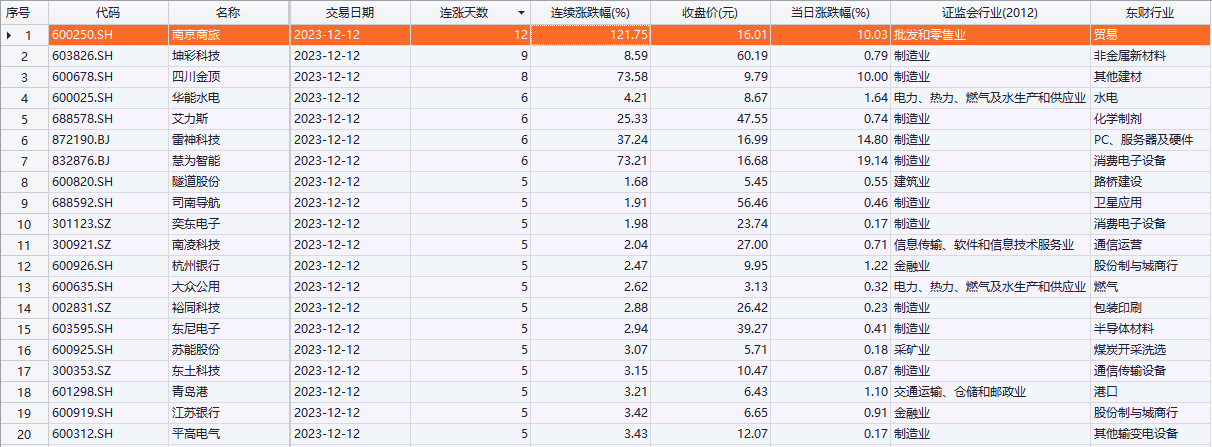
Task: Sort by the 代码 column header
Action: (108, 13)
